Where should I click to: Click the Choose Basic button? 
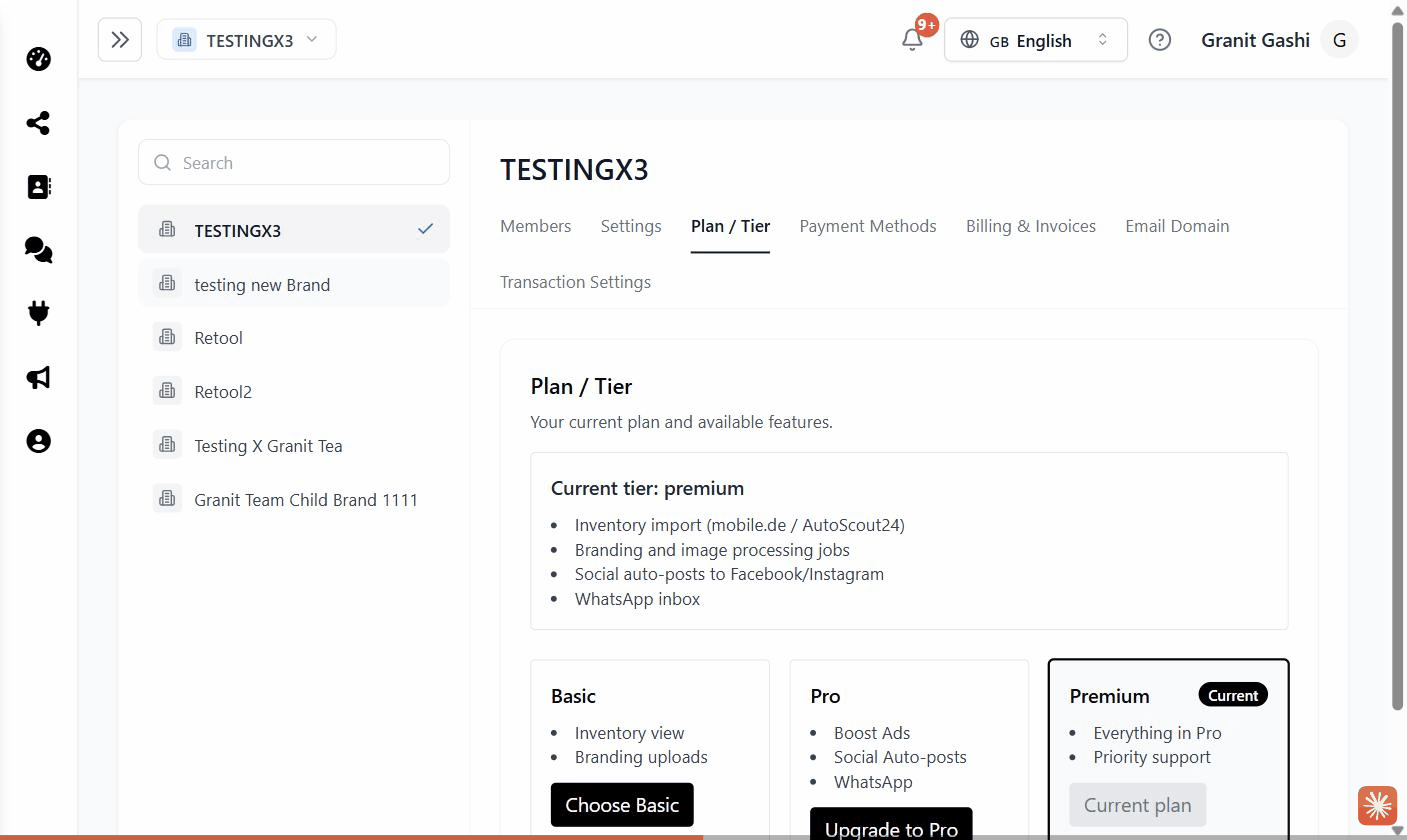click(622, 805)
